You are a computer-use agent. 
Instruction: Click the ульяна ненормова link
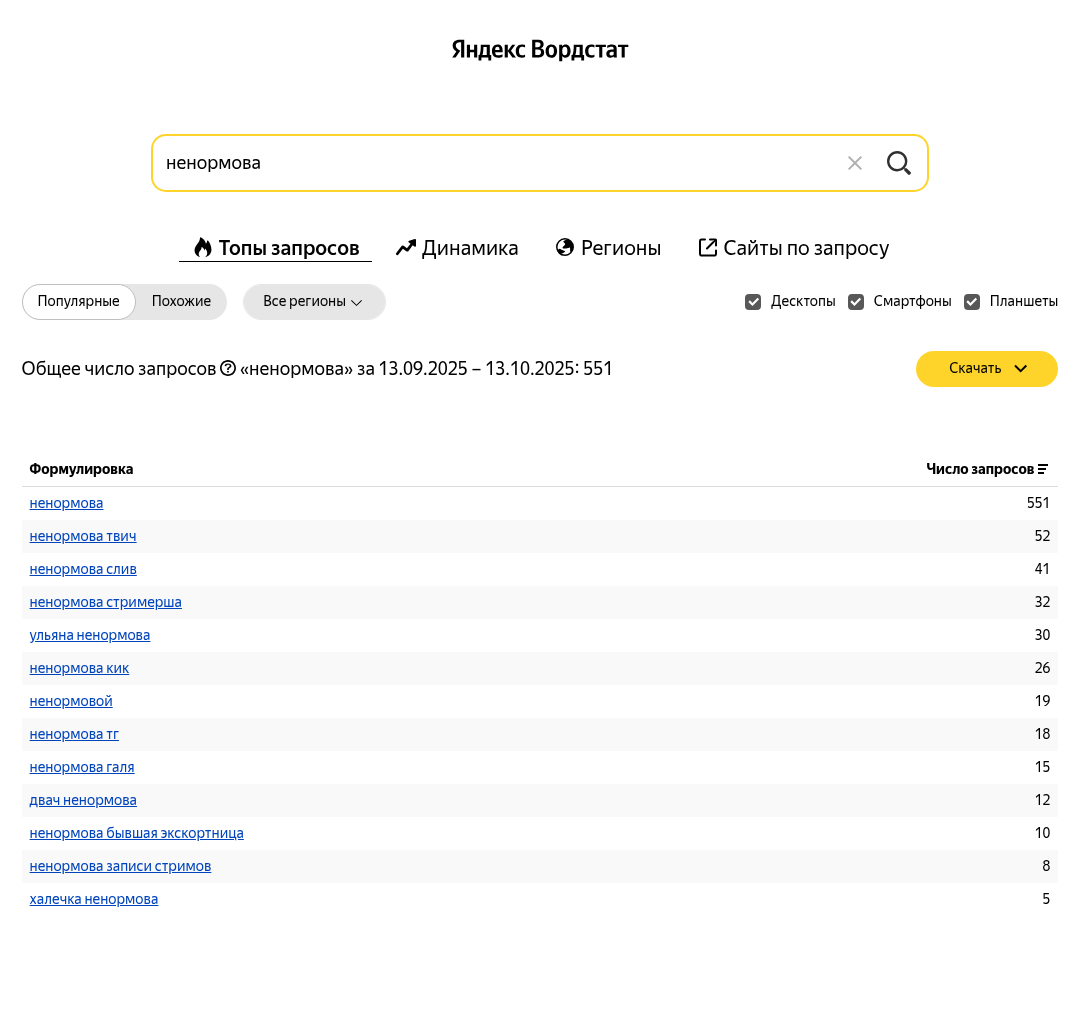(x=90, y=635)
